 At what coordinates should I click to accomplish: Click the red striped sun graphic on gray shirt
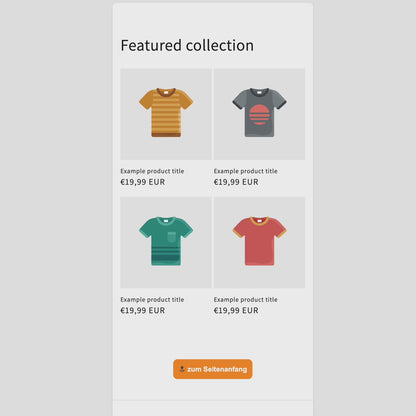point(259,115)
